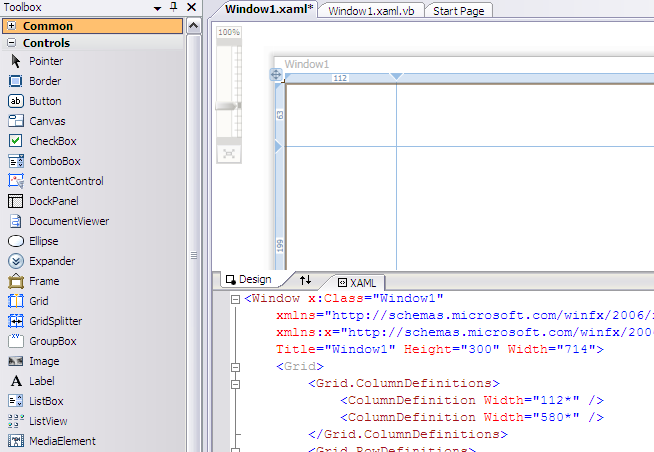Click the 112 column width label

[340, 78]
